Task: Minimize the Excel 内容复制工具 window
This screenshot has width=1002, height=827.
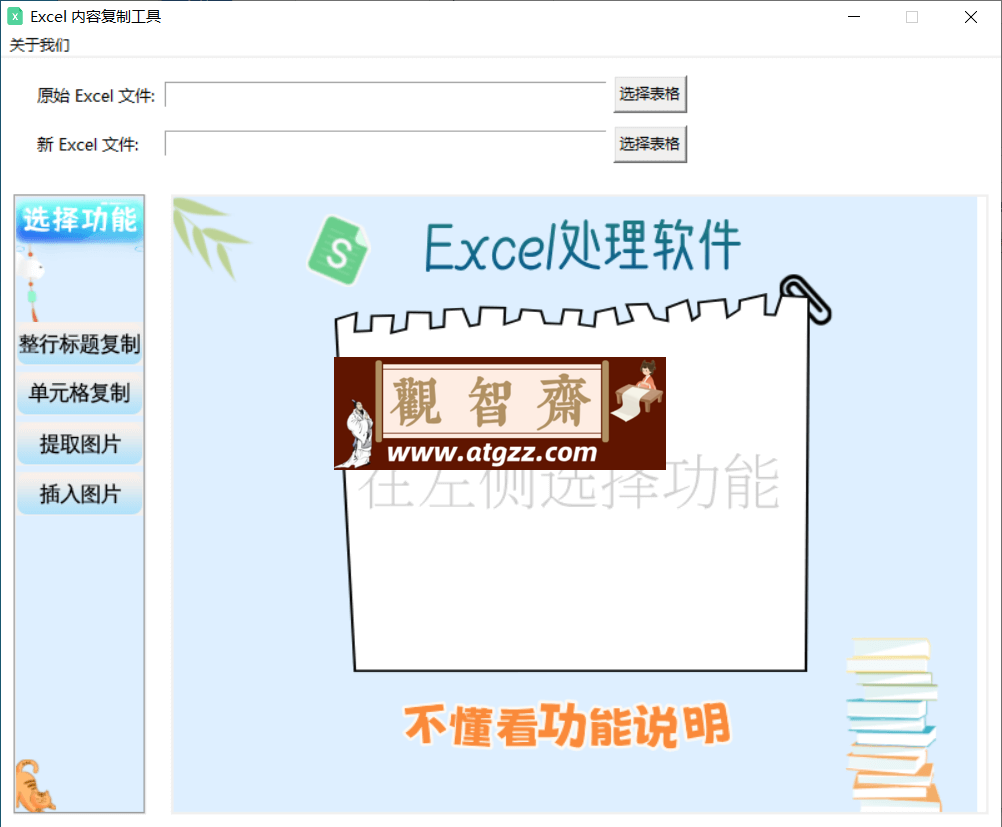Action: tap(854, 17)
